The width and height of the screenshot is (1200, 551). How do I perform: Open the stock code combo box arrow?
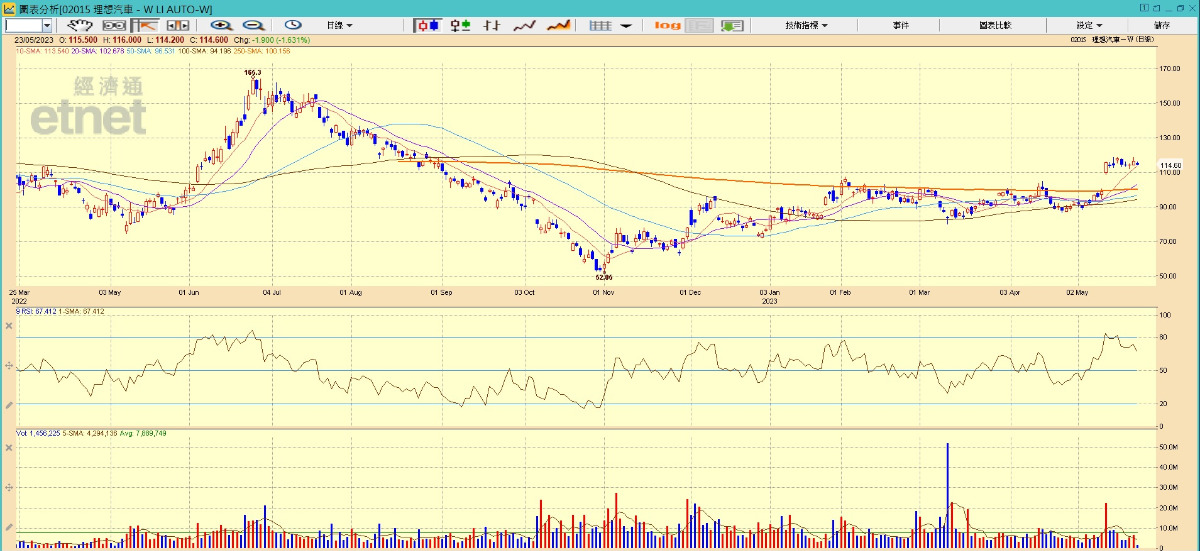(x=47, y=25)
